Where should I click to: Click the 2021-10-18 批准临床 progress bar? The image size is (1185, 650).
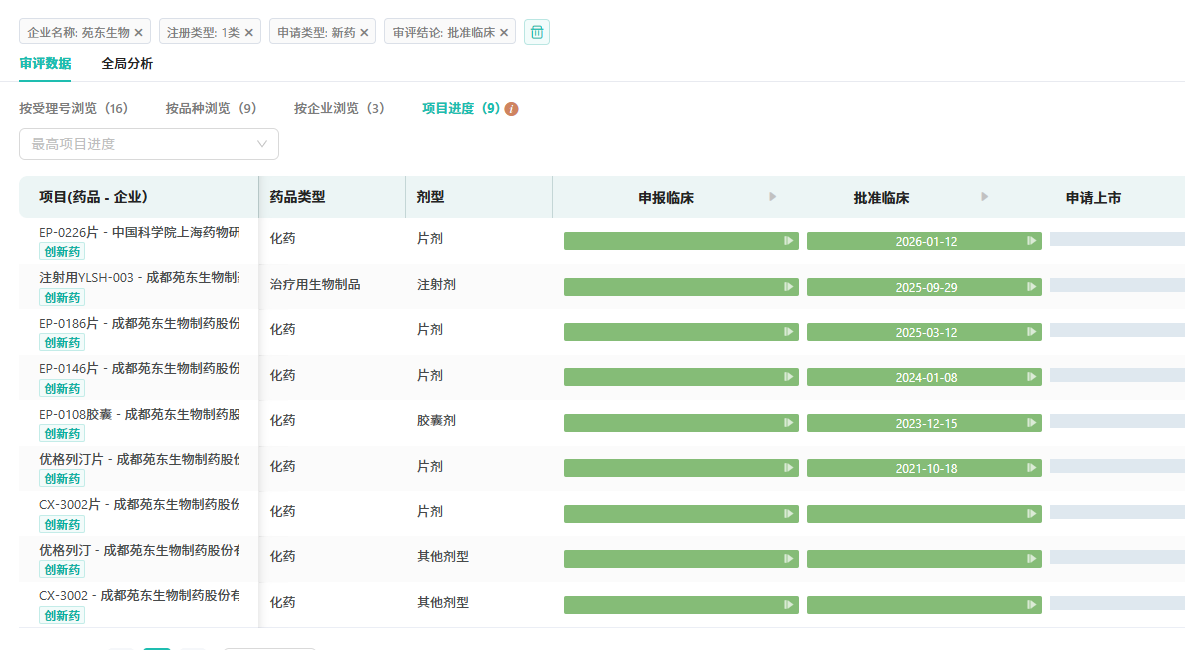click(x=924, y=468)
